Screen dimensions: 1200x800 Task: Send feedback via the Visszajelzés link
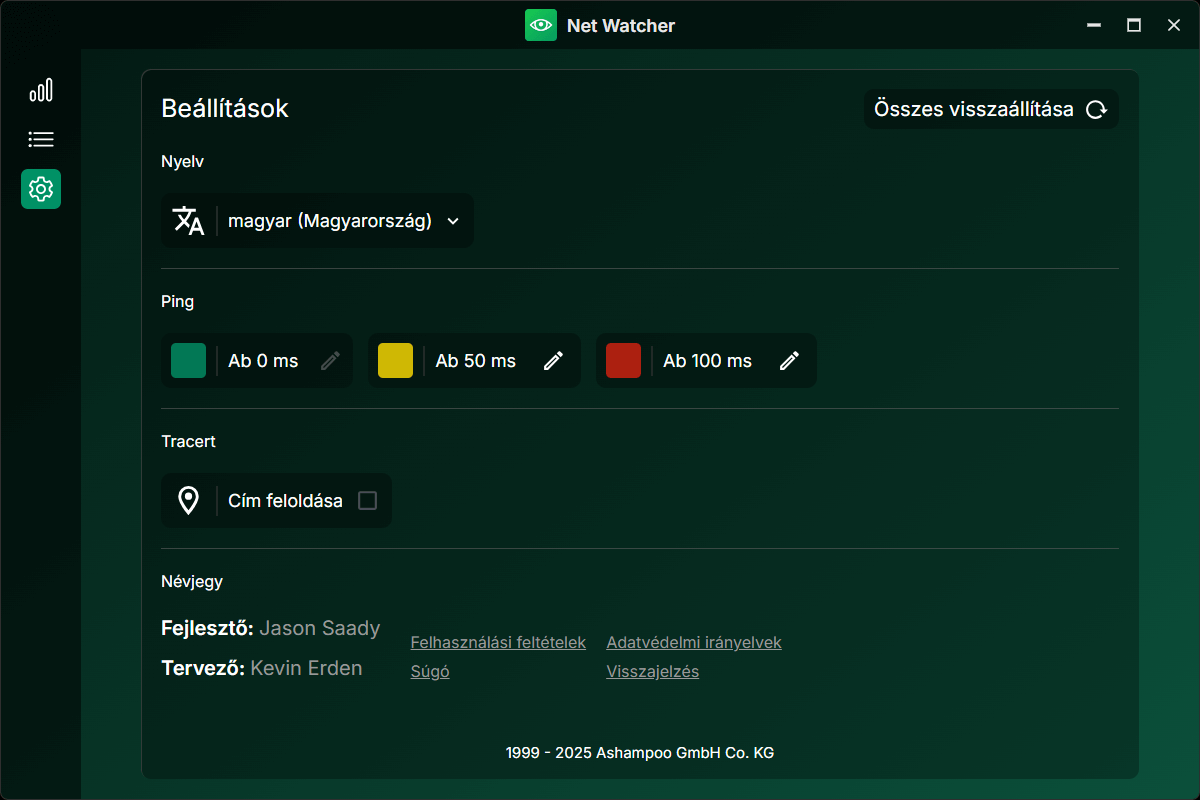pyautogui.click(x=652, y=671)
